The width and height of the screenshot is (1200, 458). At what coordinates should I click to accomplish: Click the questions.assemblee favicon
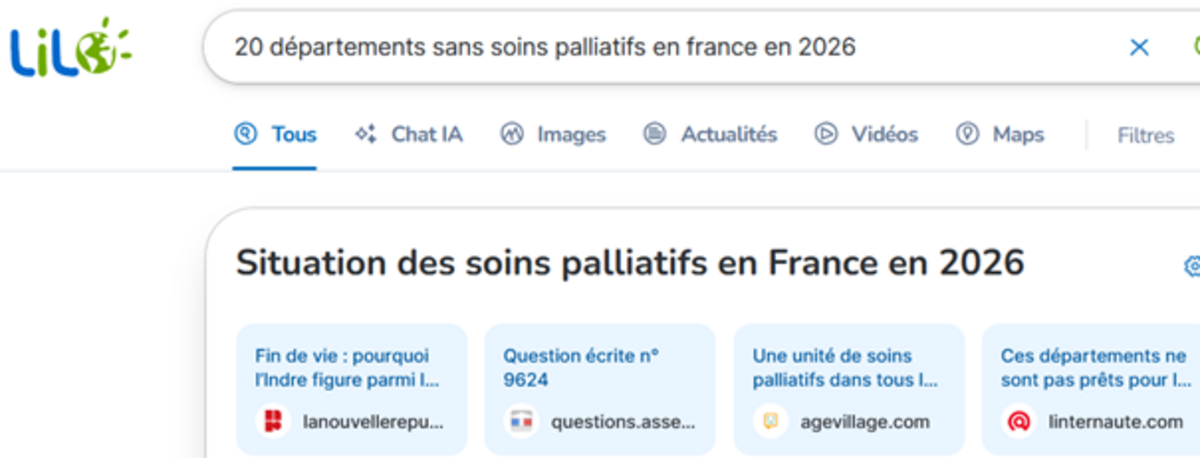click(x=520, y=422)
